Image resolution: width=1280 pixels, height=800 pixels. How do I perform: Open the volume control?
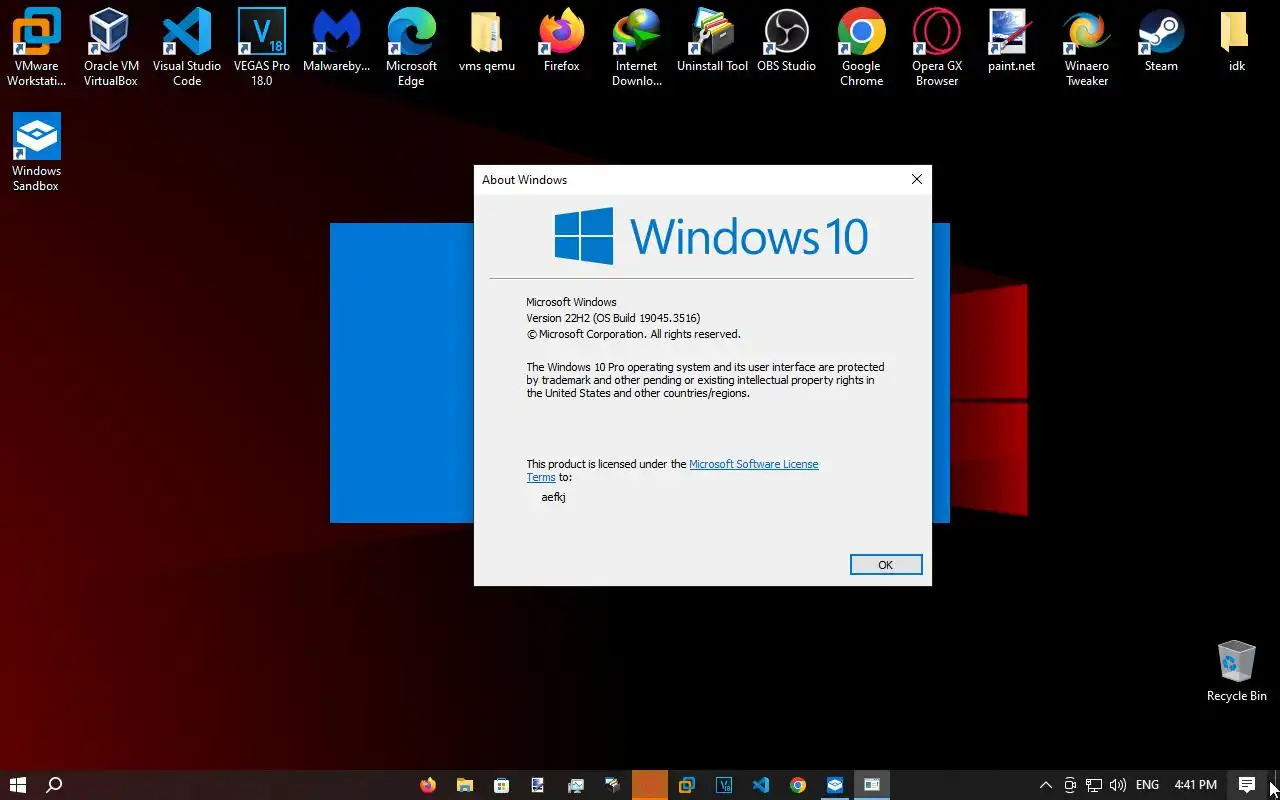tap(1118, 785)
